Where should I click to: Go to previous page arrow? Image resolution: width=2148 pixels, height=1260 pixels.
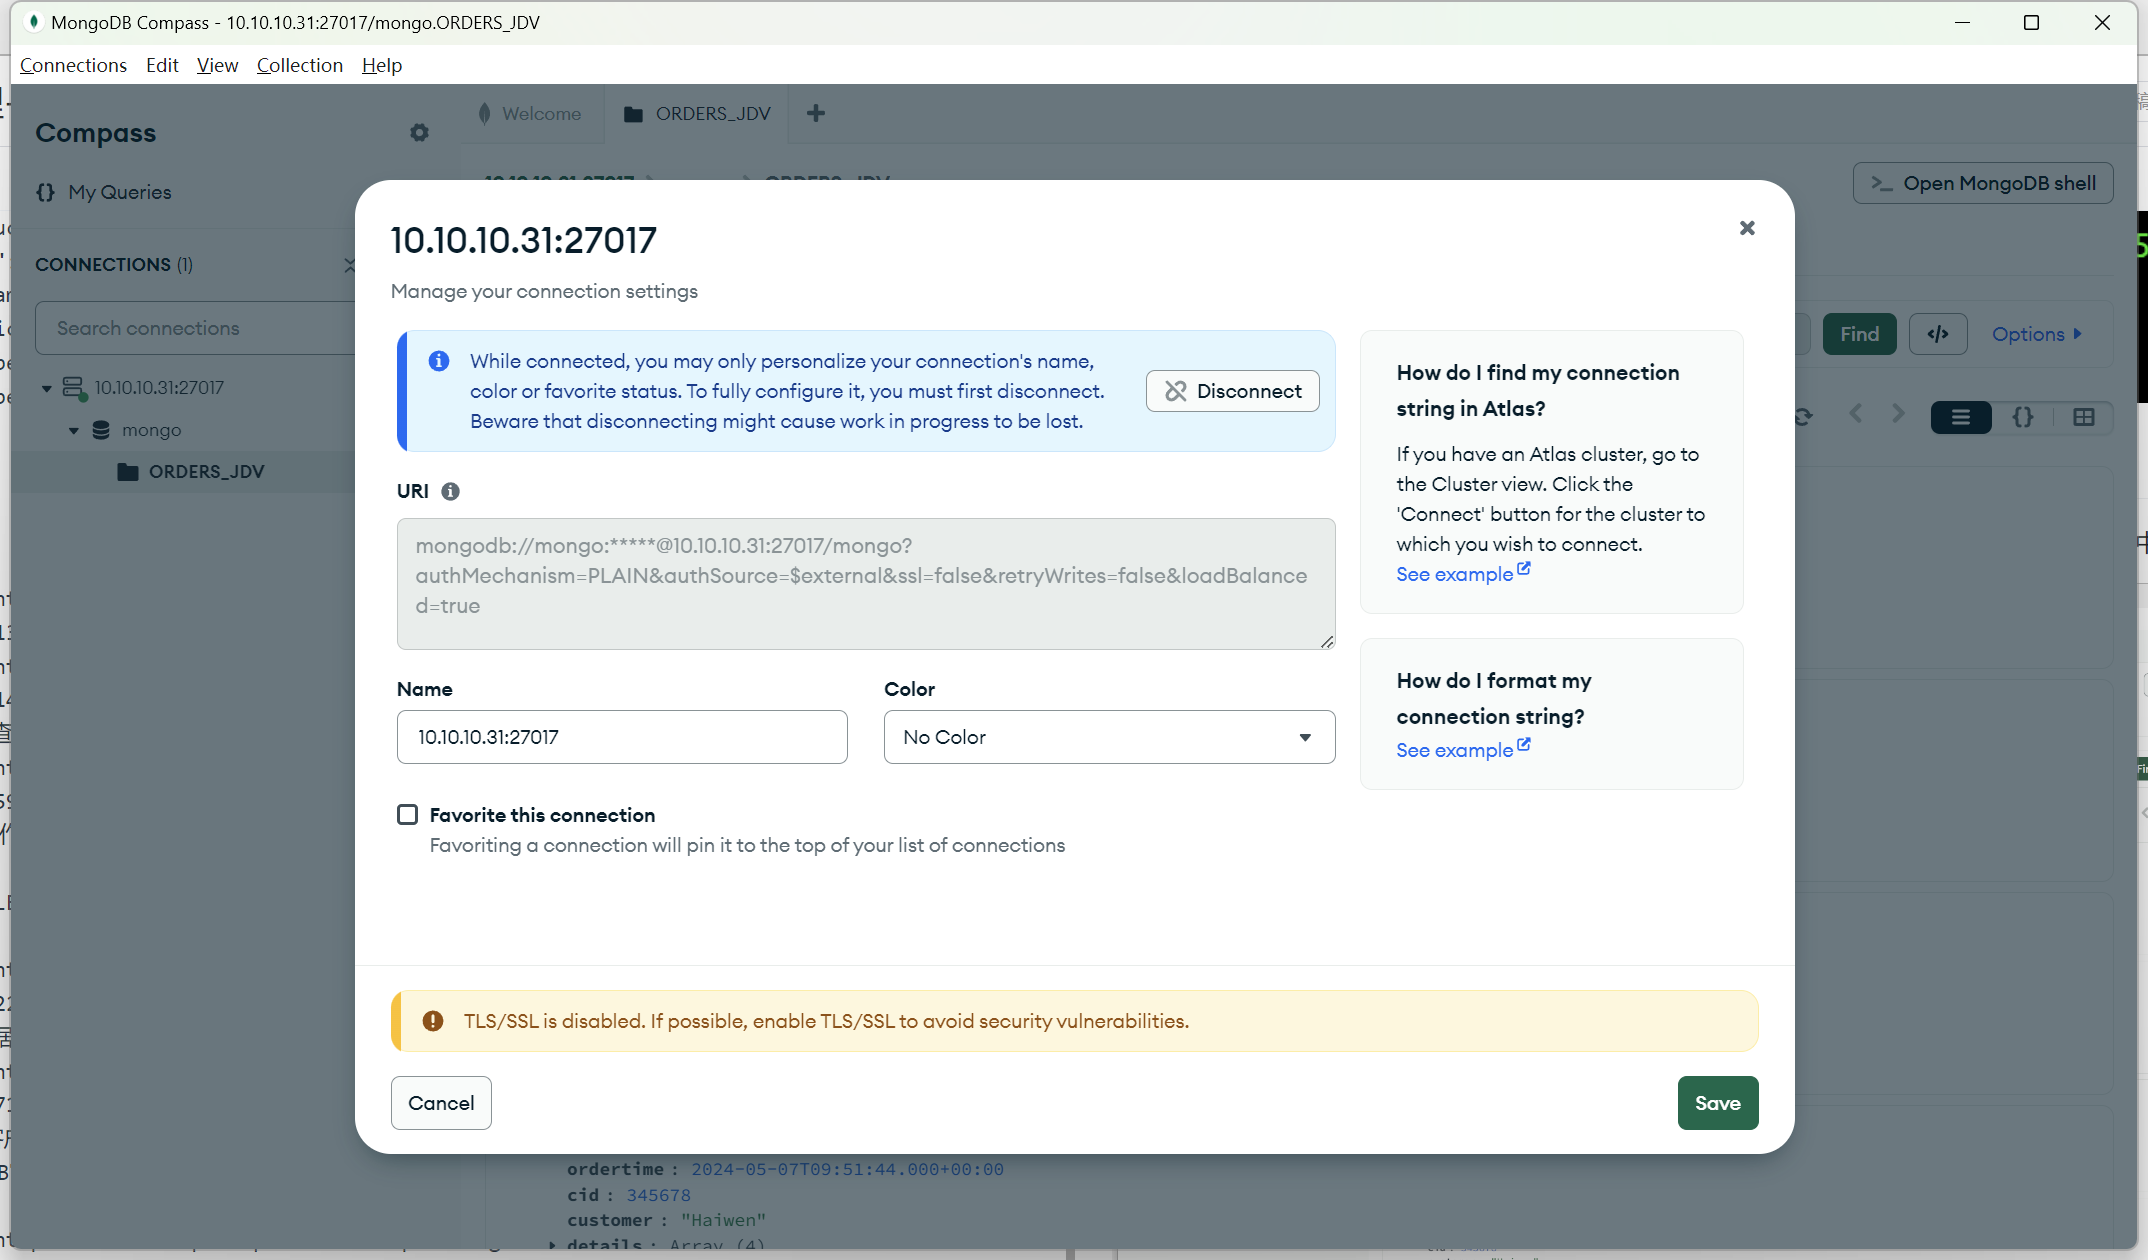pos(1856,413)
